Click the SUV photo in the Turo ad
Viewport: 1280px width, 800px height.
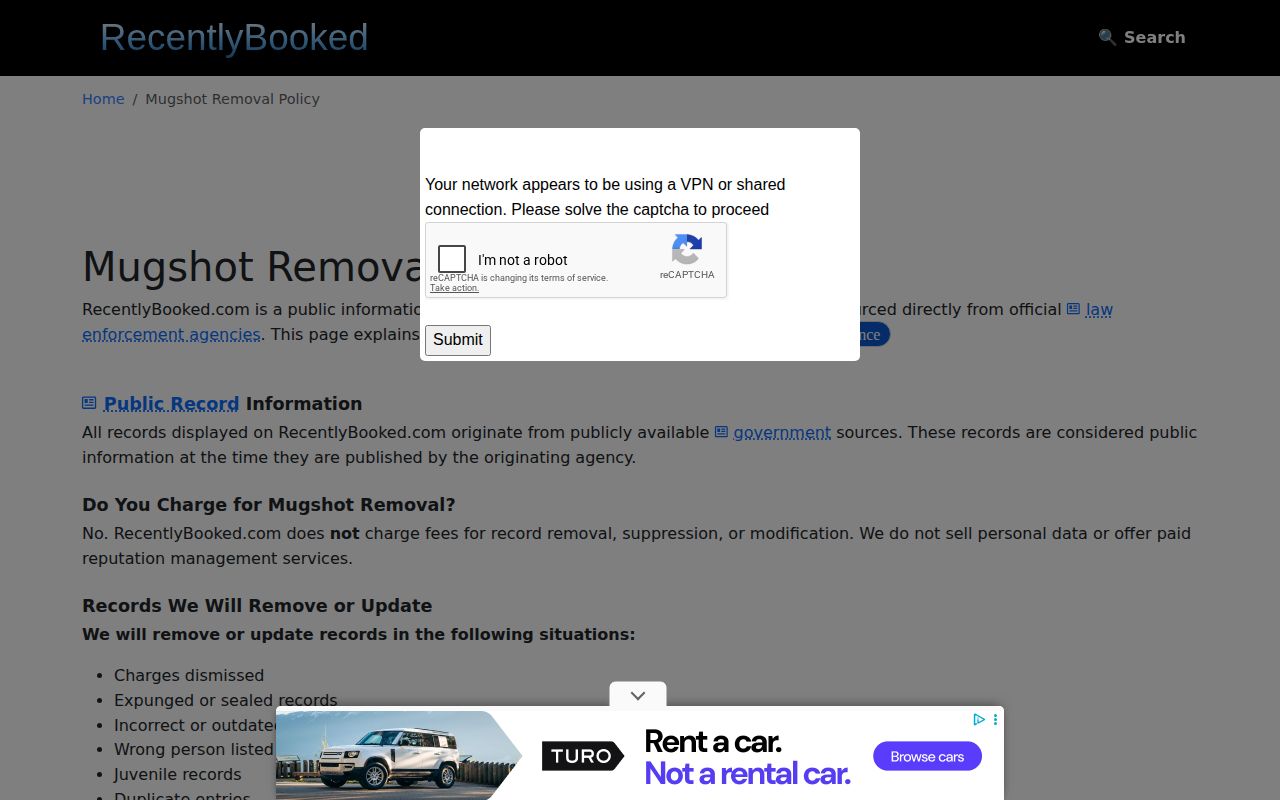tap(399, 755)
